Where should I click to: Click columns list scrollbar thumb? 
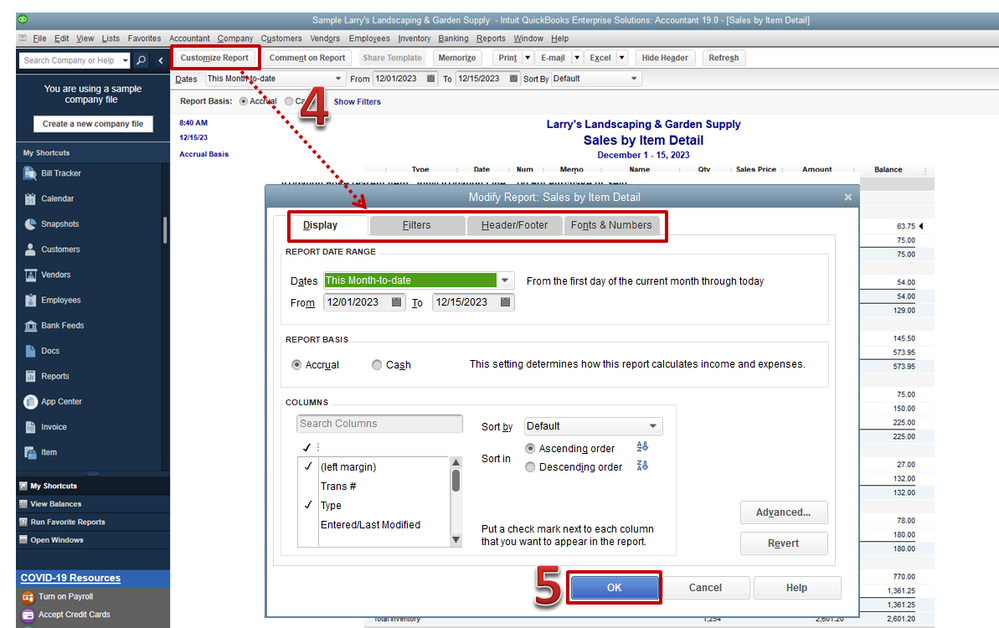pyautogui.click(x=456, y=481)
